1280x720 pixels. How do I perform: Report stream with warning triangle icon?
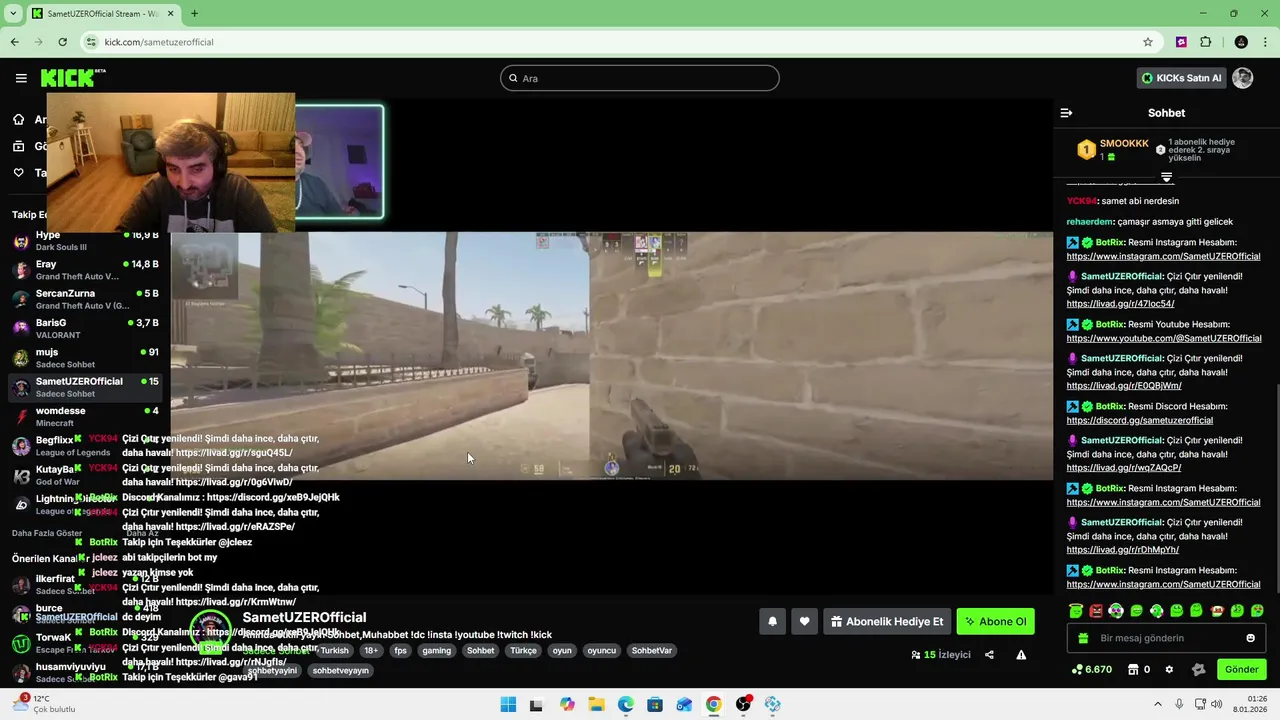coord(1021,655)
